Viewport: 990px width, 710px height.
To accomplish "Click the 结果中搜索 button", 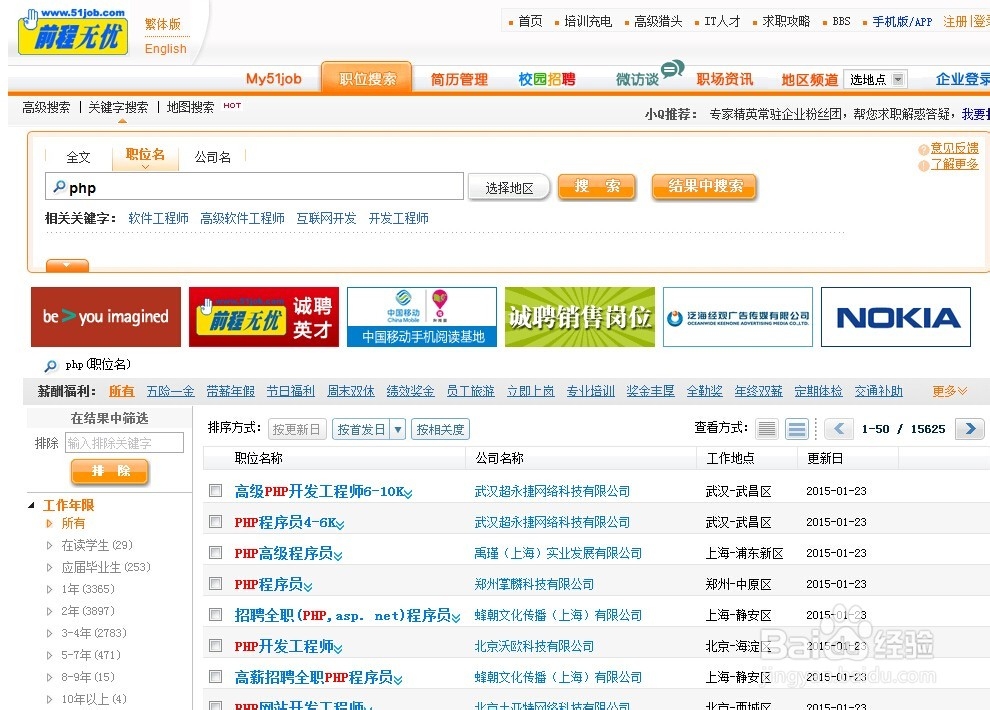I will click(x=704, y=187).
